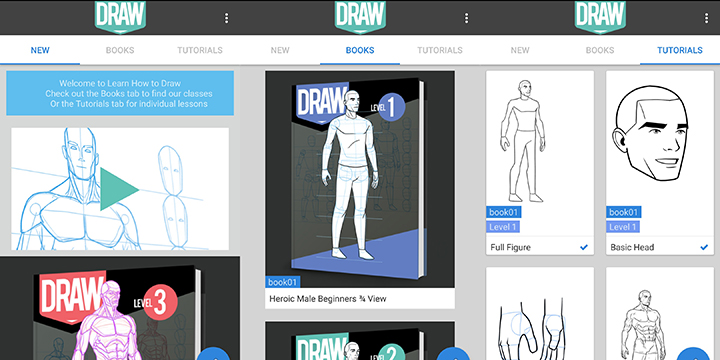Screen dimensions: 720x360
Task: Tap the DRAW logo on the BOOKS tab screen
Action: [360, 17]
